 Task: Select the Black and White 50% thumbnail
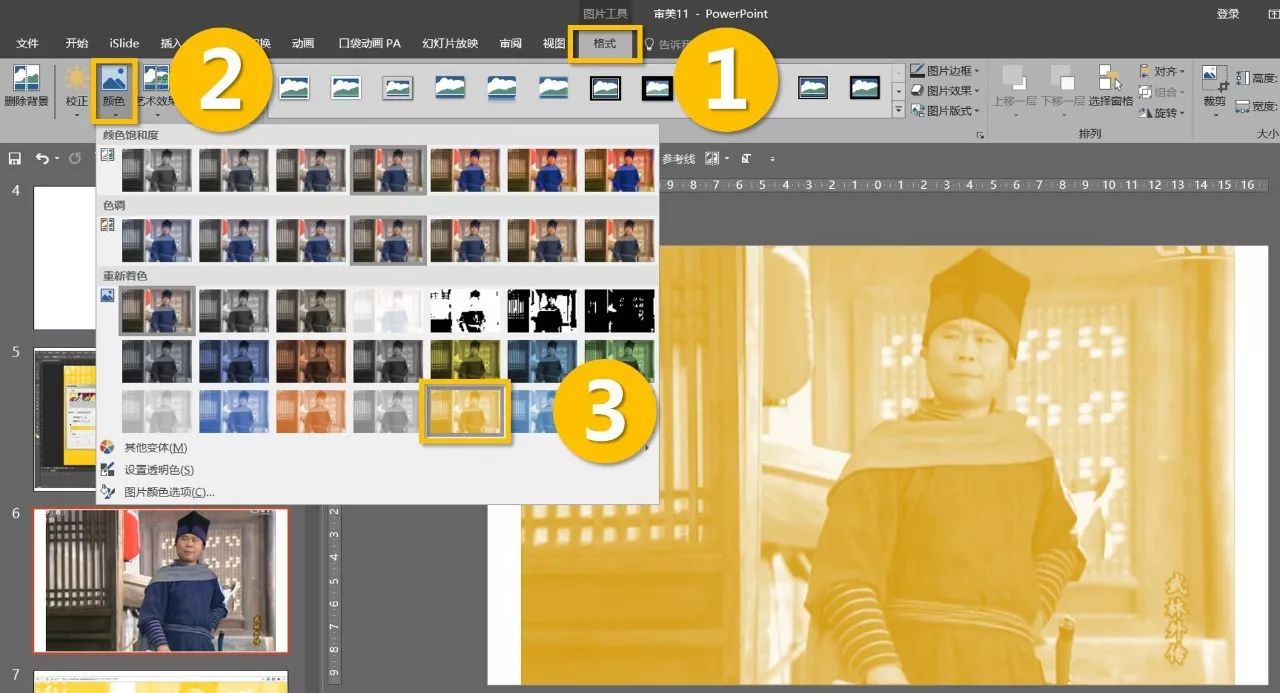coord(542,311)
